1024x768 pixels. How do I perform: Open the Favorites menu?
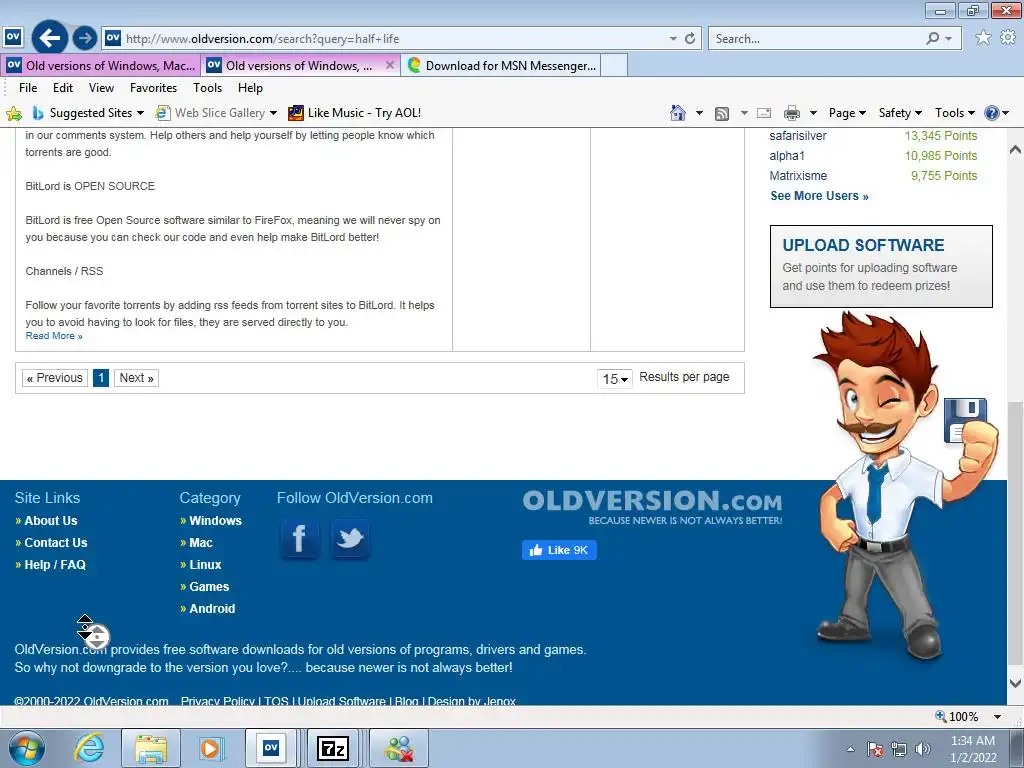pyautogui.click(x=153, y=88)
